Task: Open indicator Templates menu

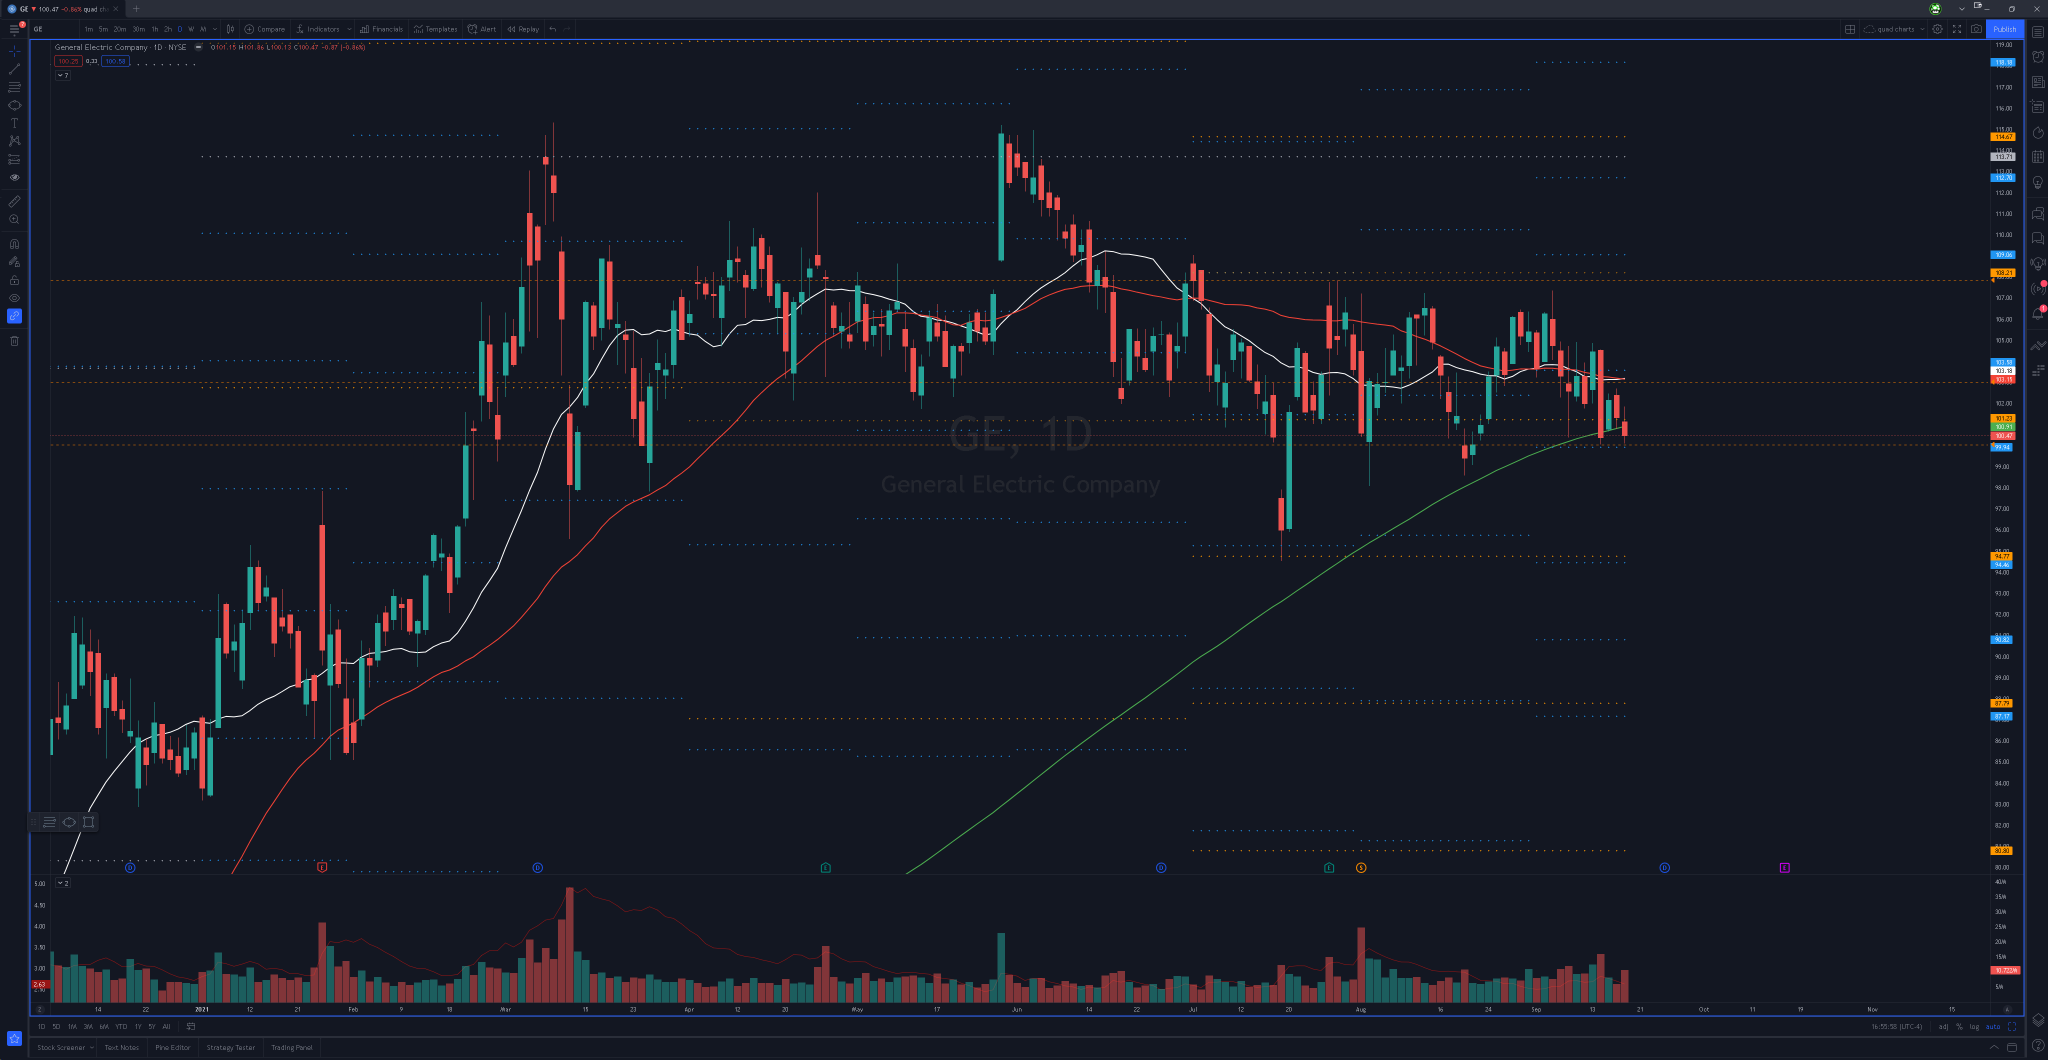Action: 436,29
